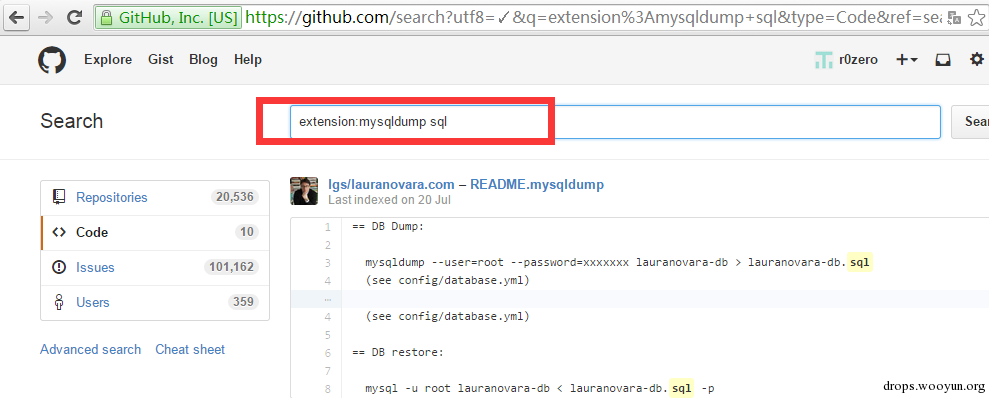This screenshot has width=989, height=398.
Task: Click the Users person icon
Action: (x=59, y=302)
